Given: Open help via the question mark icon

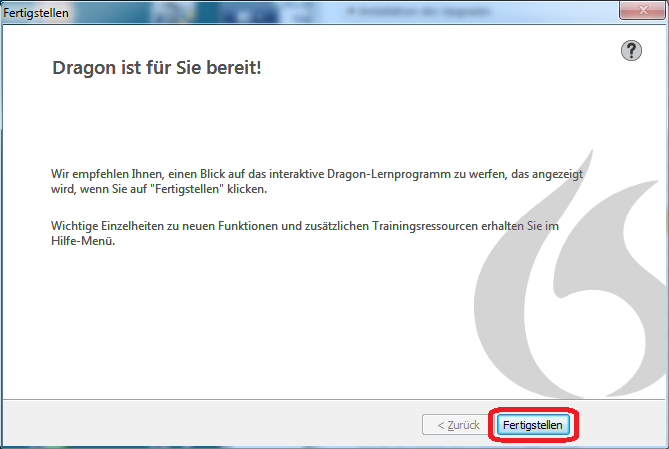Looking at the screenshot, I should [631, 51].
